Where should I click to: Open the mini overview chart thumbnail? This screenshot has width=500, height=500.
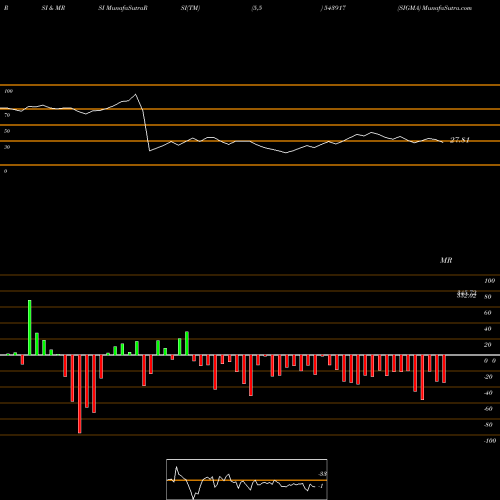(x=247, y=479)
